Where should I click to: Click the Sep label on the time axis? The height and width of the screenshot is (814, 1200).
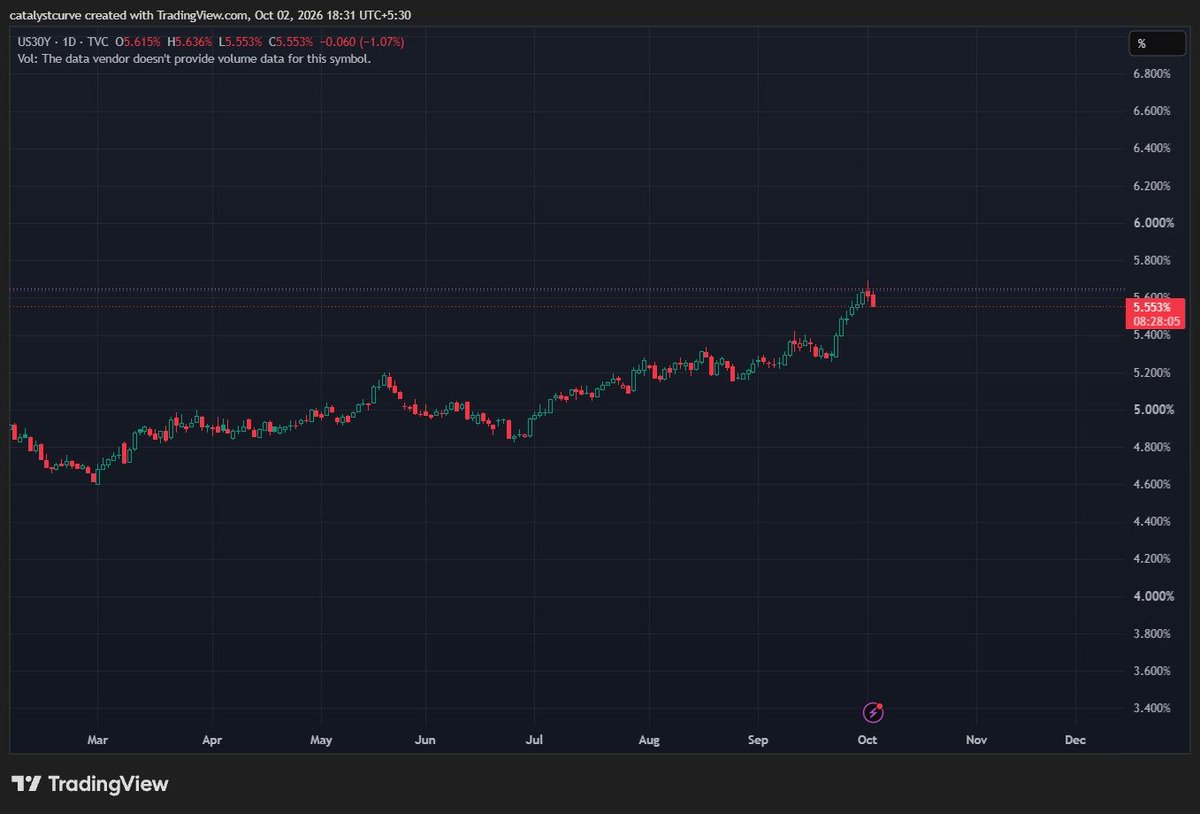click(x=758, y=740)
